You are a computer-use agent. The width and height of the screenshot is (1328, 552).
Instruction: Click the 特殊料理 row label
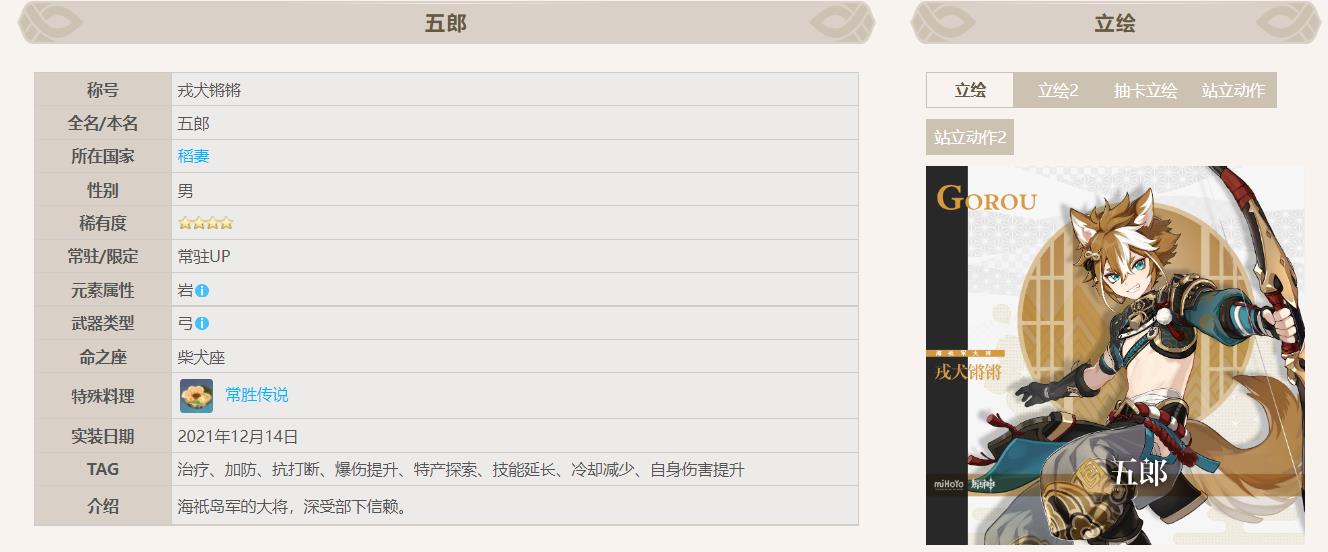coord(103,396)
